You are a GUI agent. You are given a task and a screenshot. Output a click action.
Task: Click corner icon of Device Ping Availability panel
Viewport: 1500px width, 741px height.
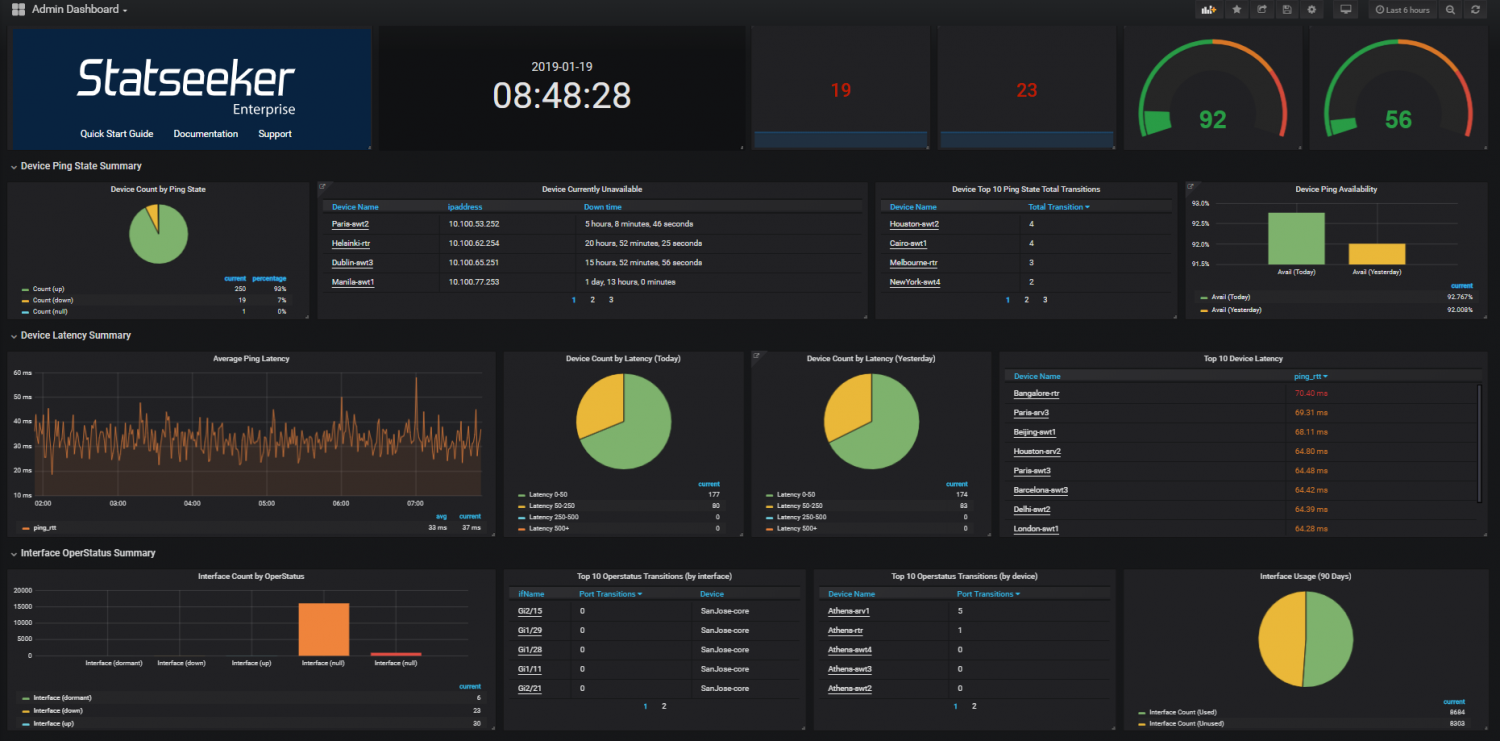[1190, 186]
